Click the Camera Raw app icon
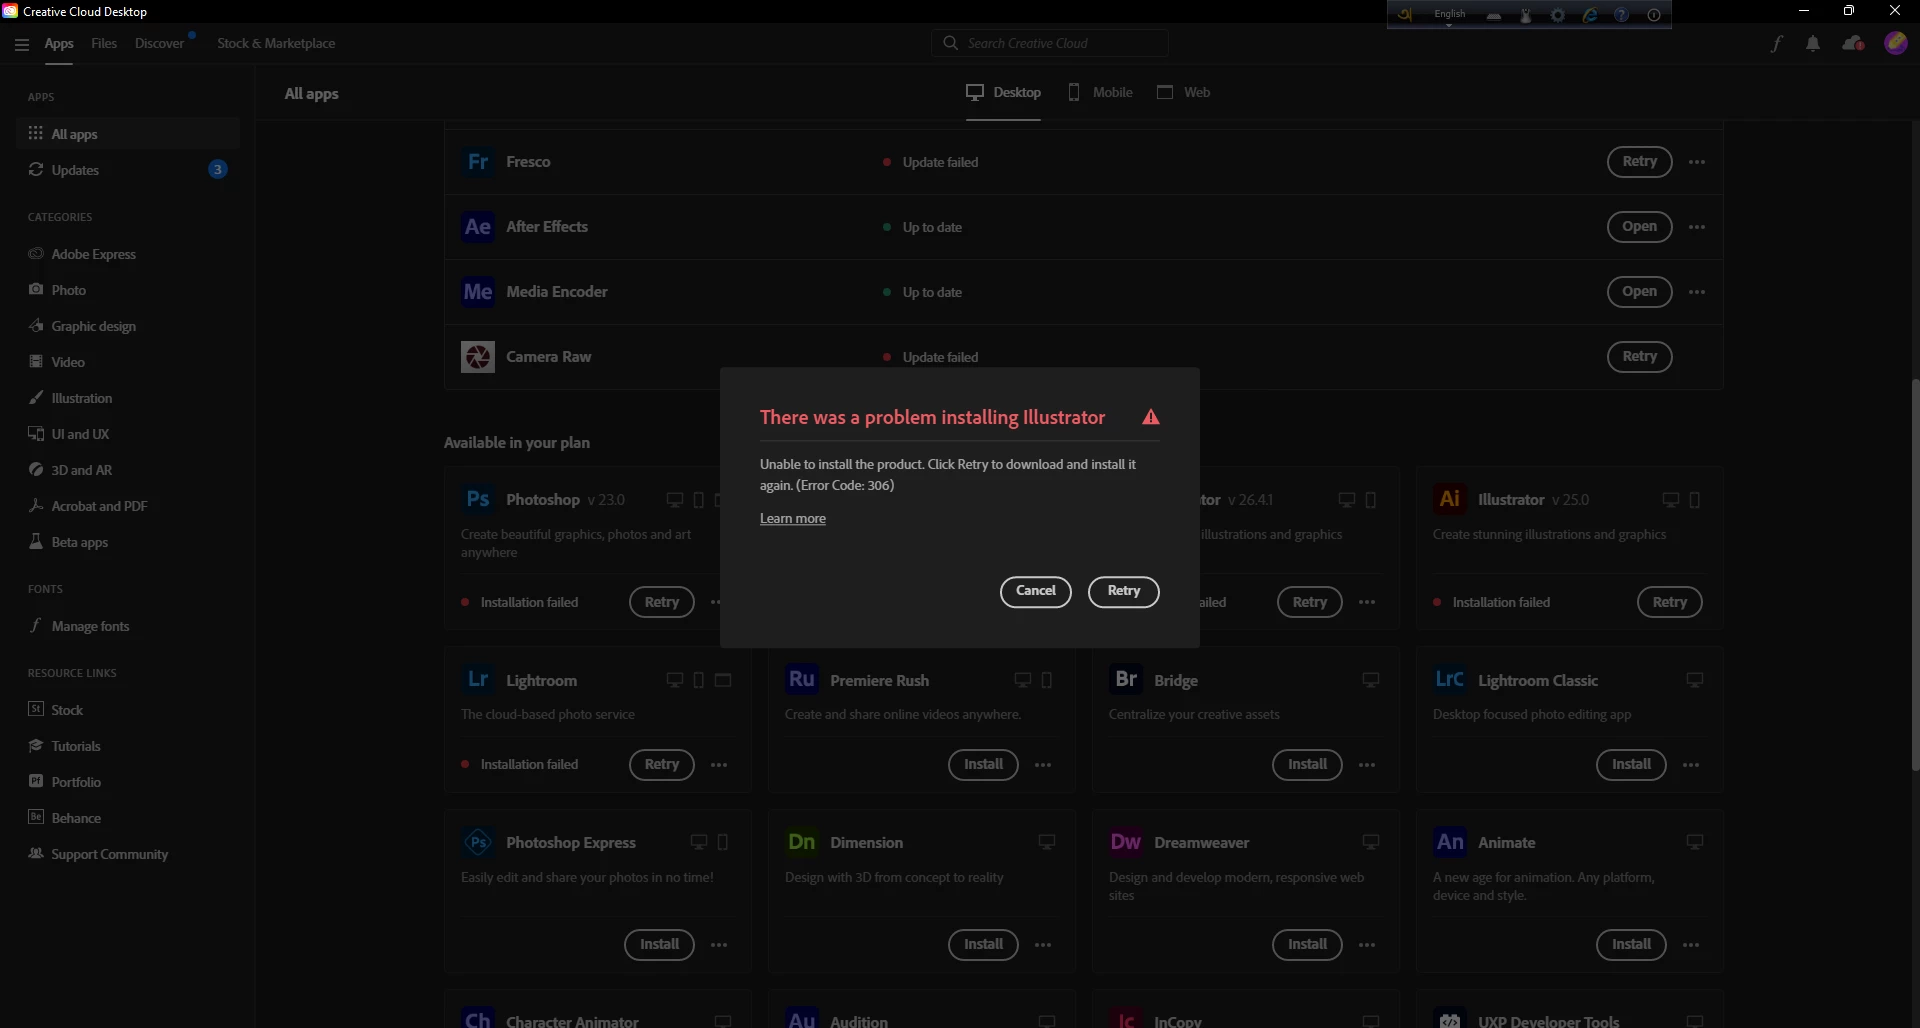 click(x=478, y=357)
